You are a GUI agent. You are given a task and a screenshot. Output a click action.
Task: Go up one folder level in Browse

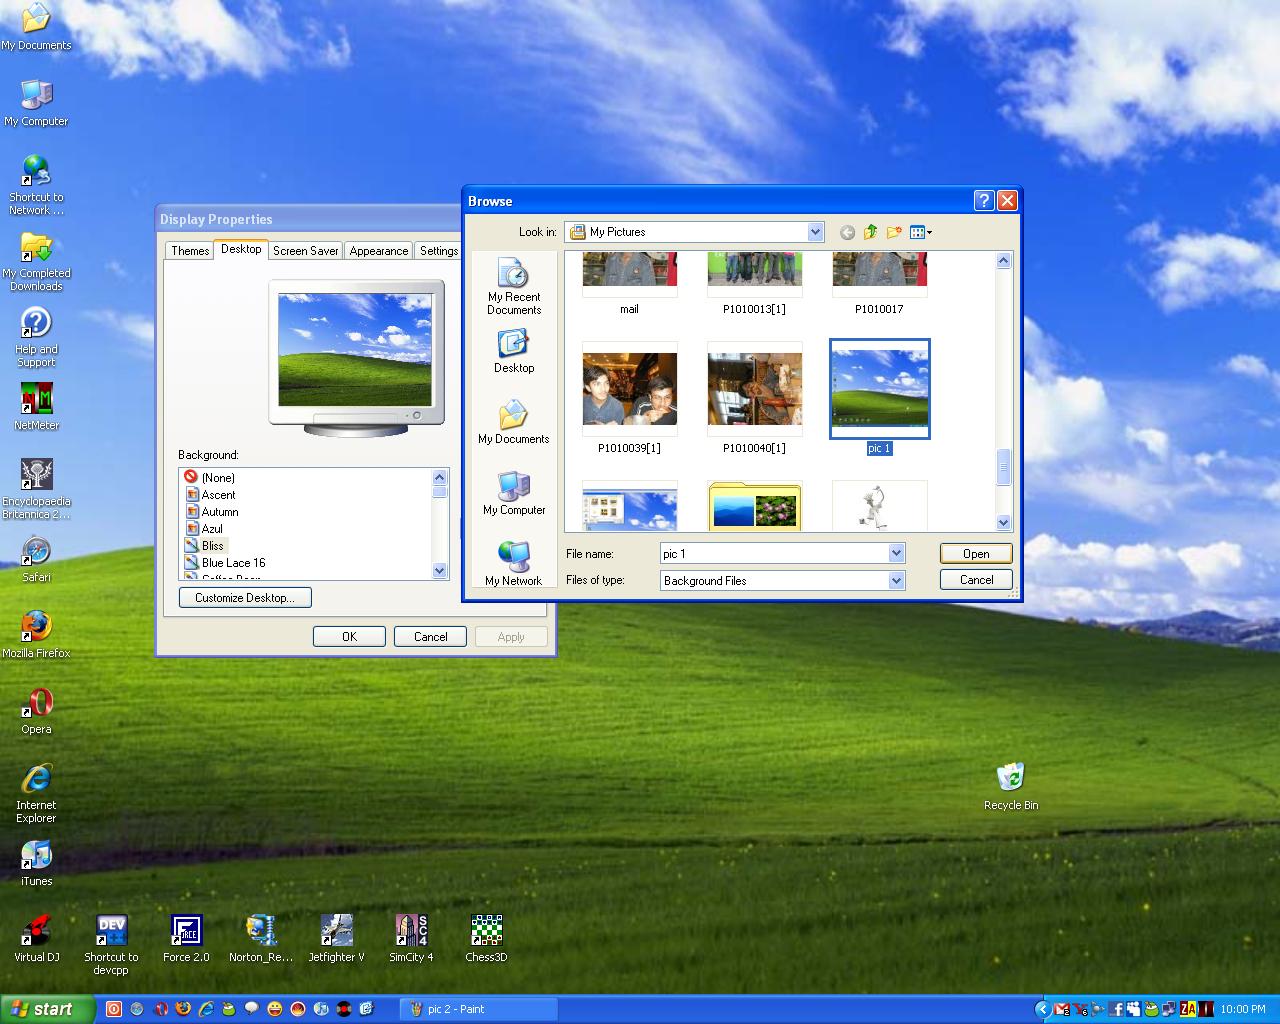870,232
